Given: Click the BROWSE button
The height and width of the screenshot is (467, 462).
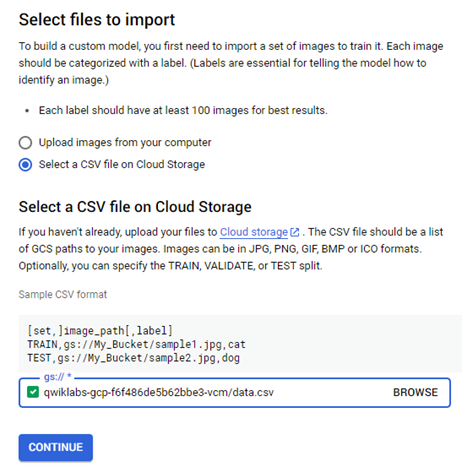Looking at the screenshot, I should 415,392.
